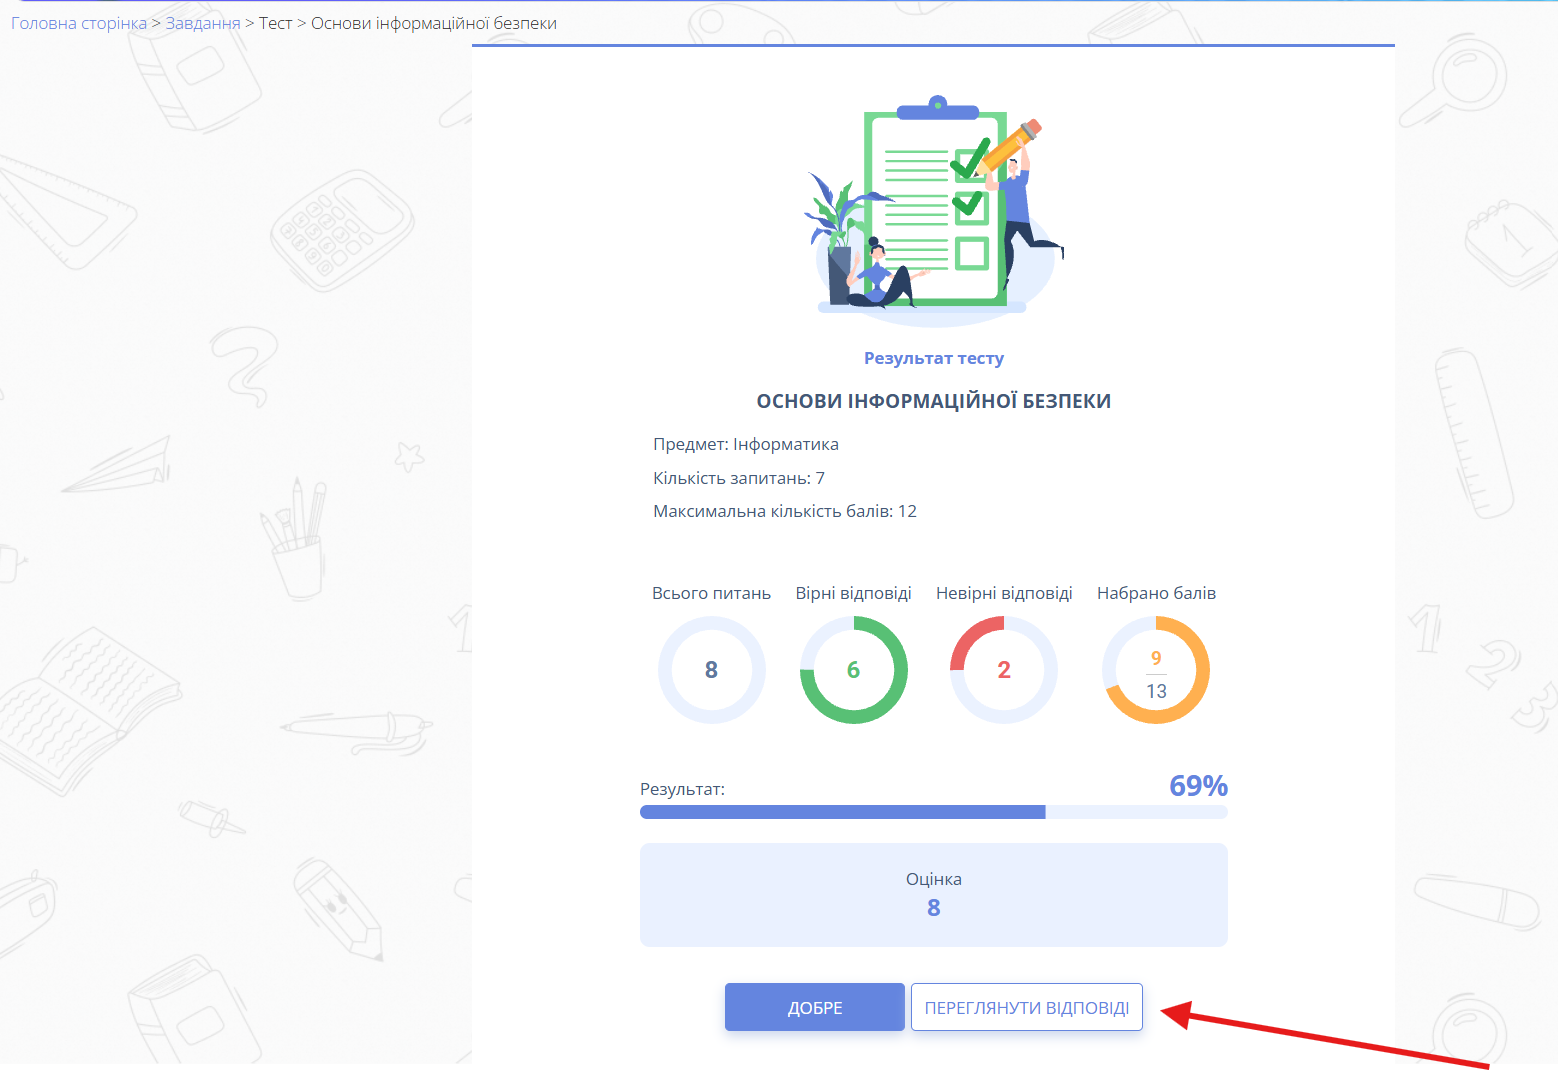Click the 'Невірні відповіді' label

pos(1004,593)
